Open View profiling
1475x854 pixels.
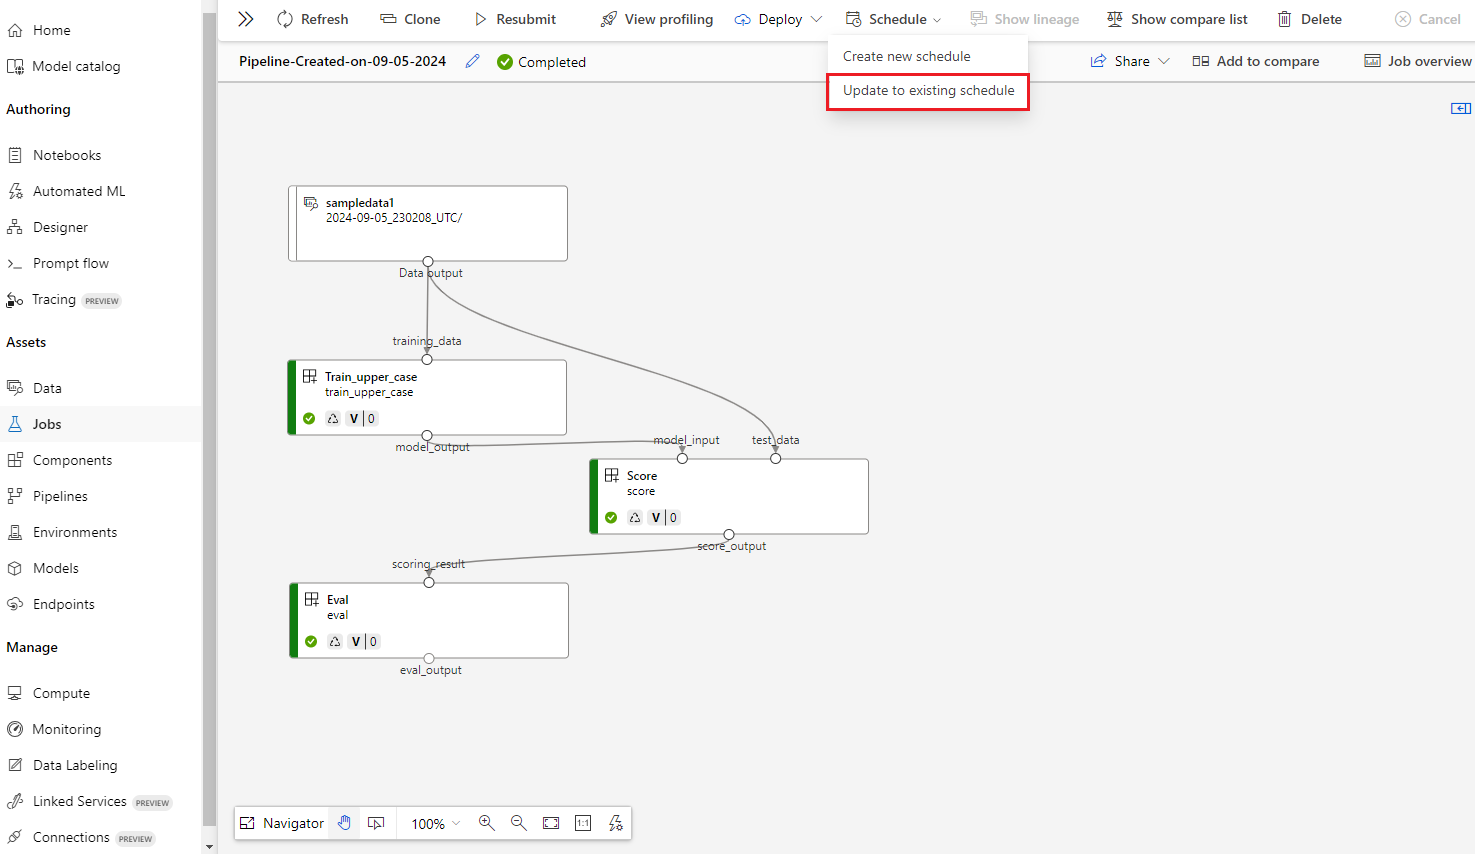[x=656, y=19]
